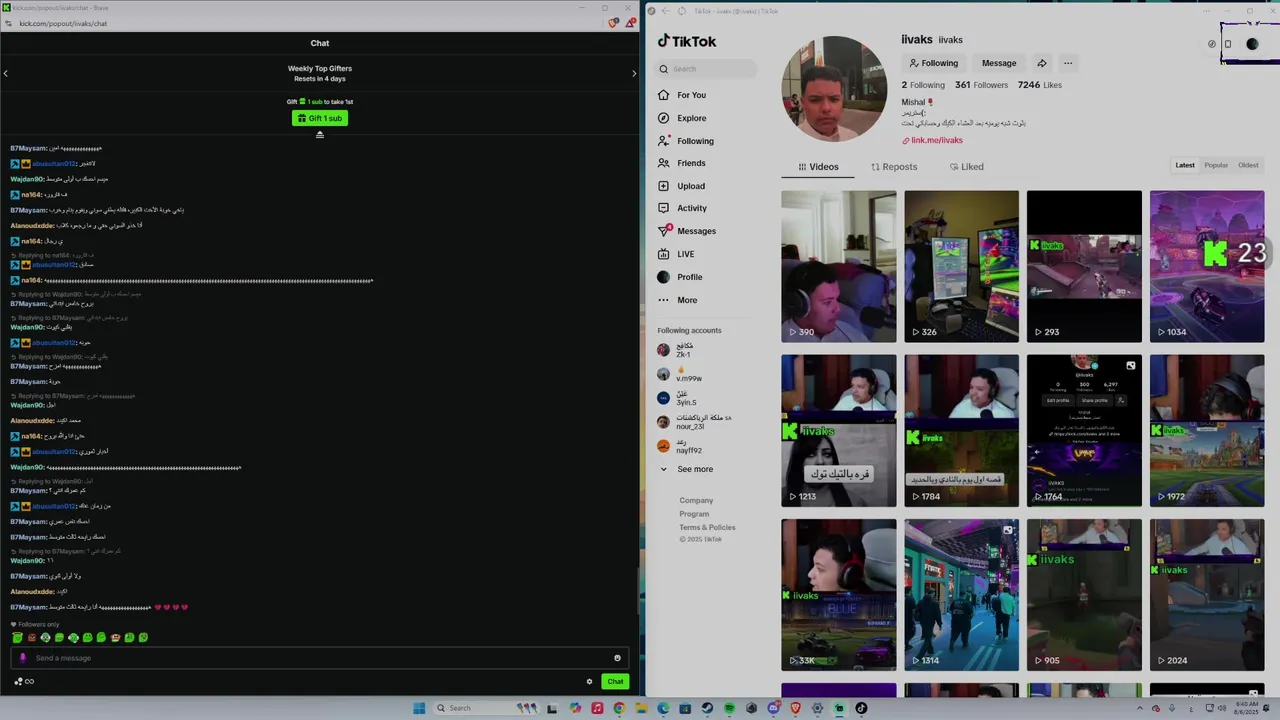
Task: Click the channel points icon in Kick chat
Action: tap(23, 681)
